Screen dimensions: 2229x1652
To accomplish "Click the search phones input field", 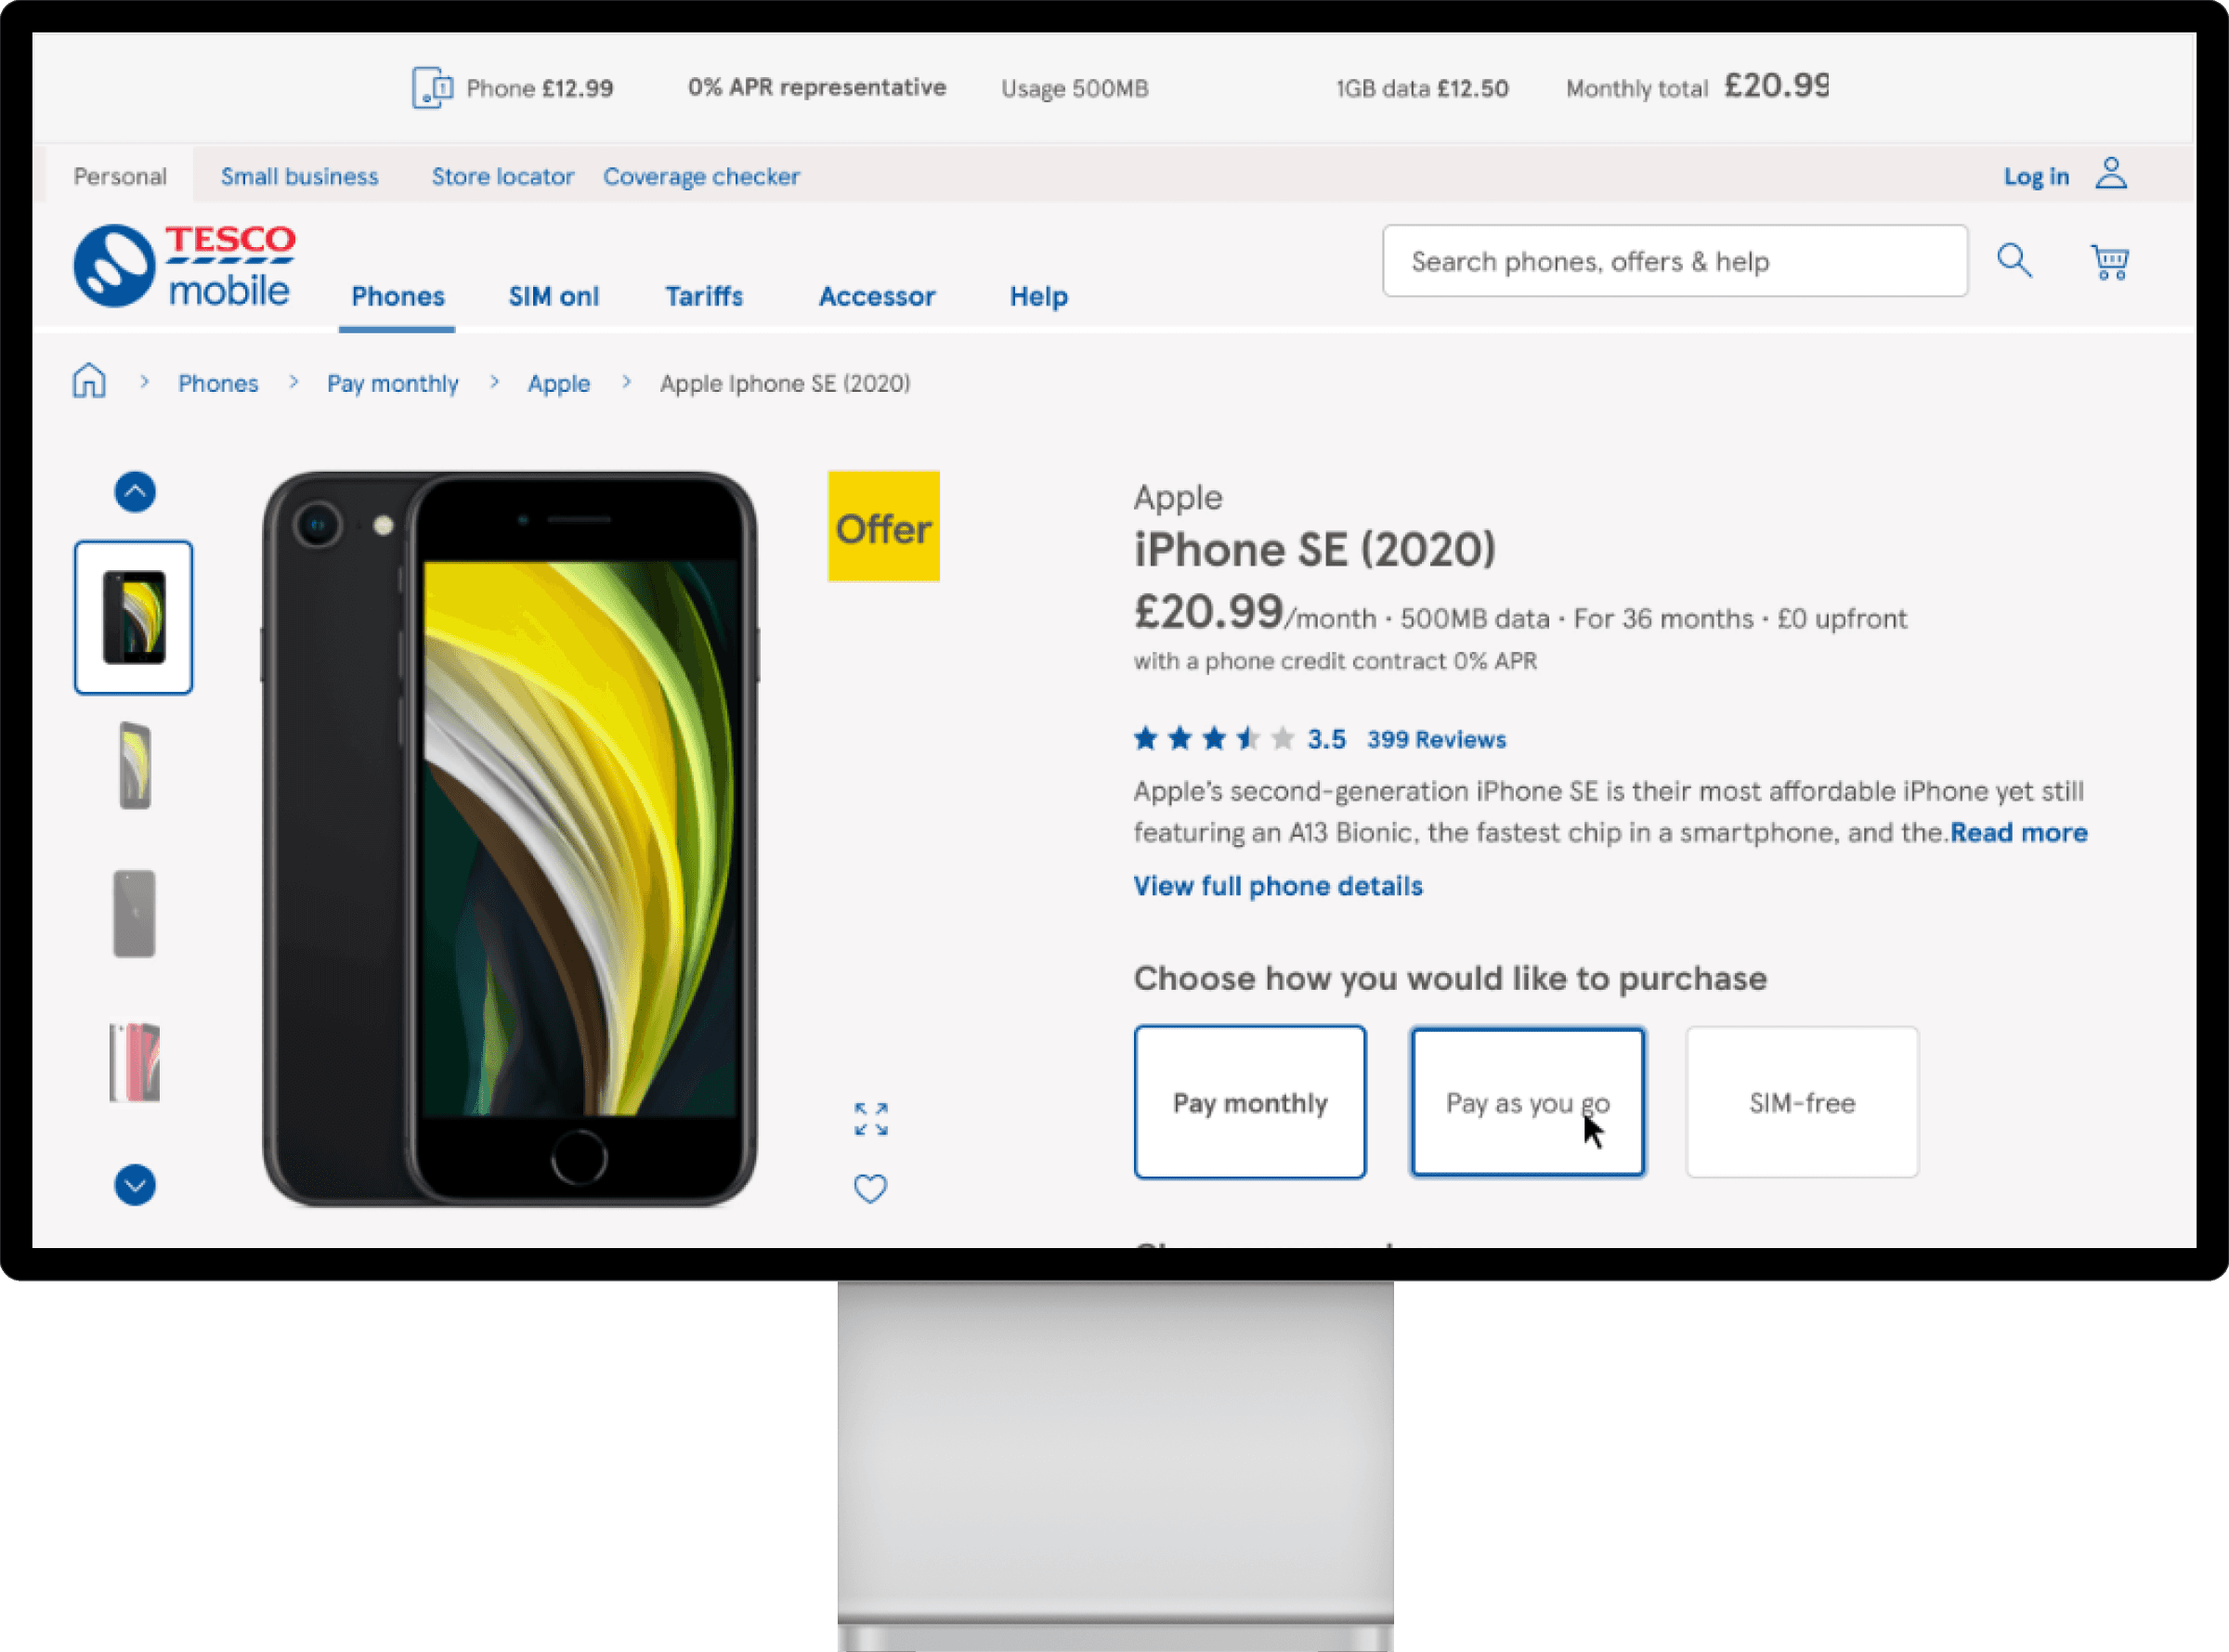I will (x=1675, y=261).
